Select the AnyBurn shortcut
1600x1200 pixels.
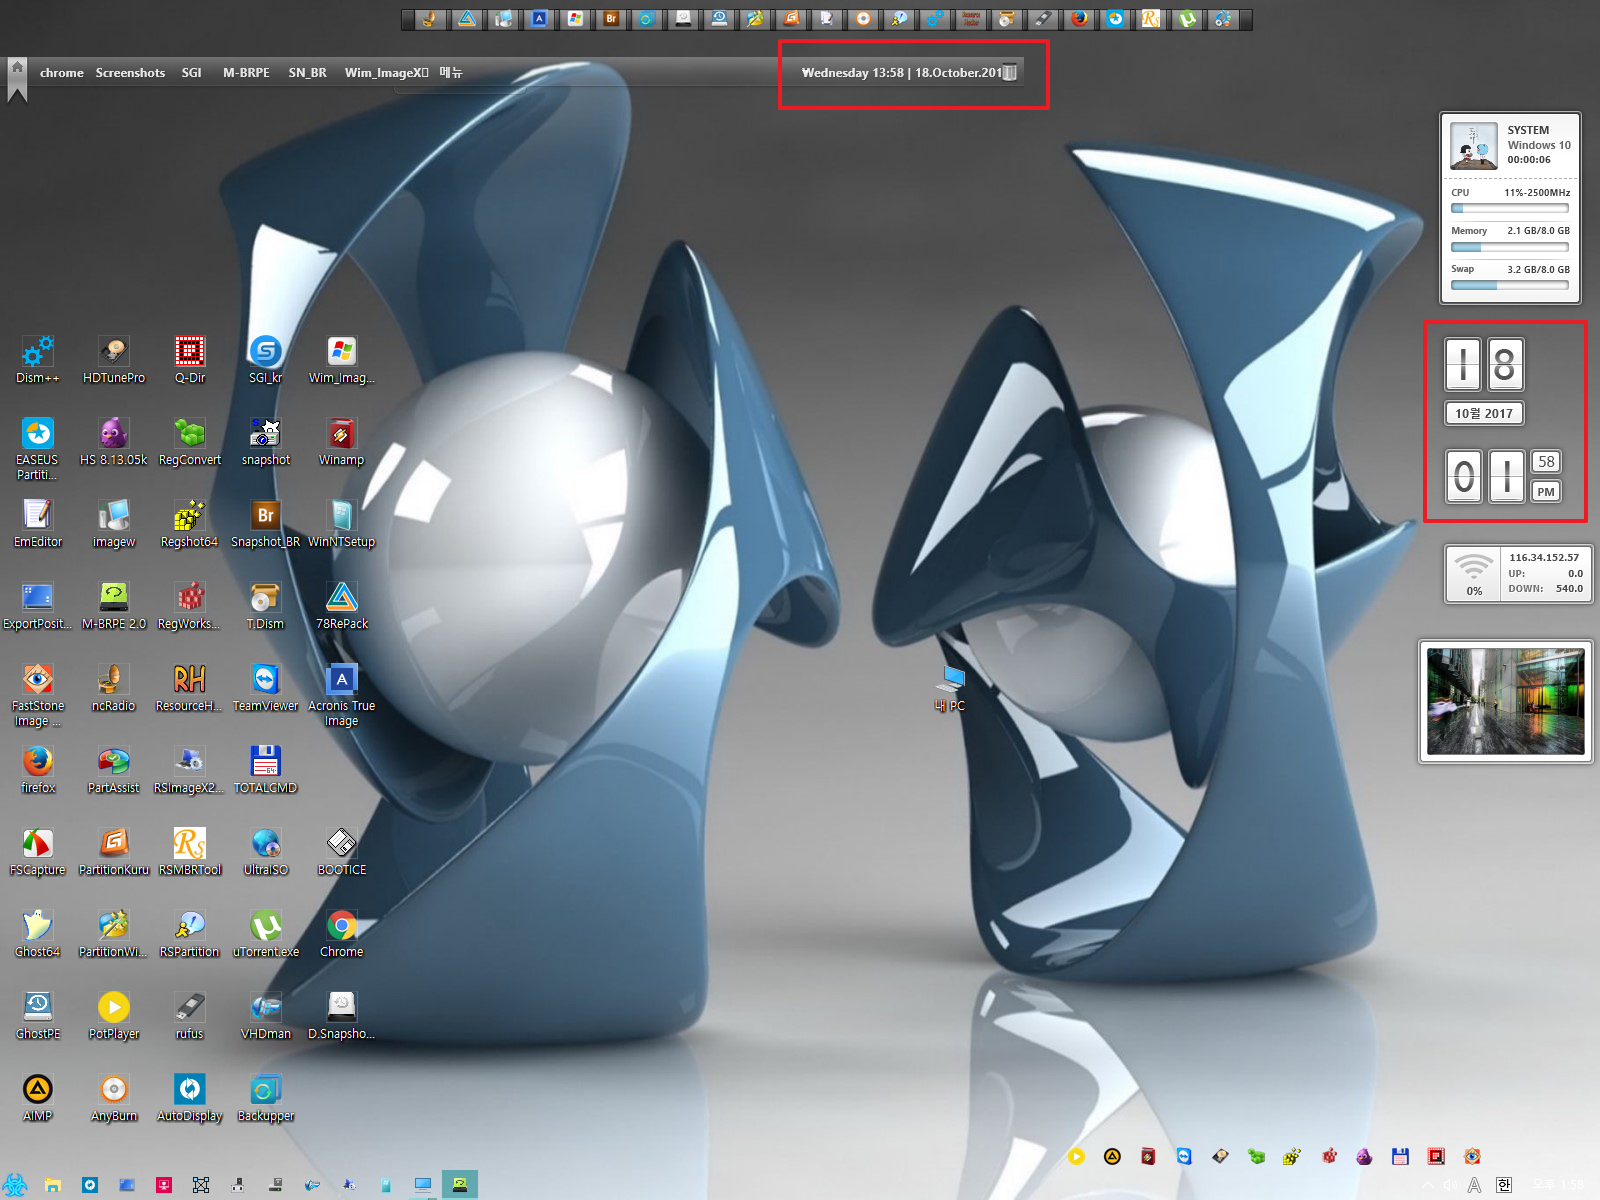(114, 1098)
